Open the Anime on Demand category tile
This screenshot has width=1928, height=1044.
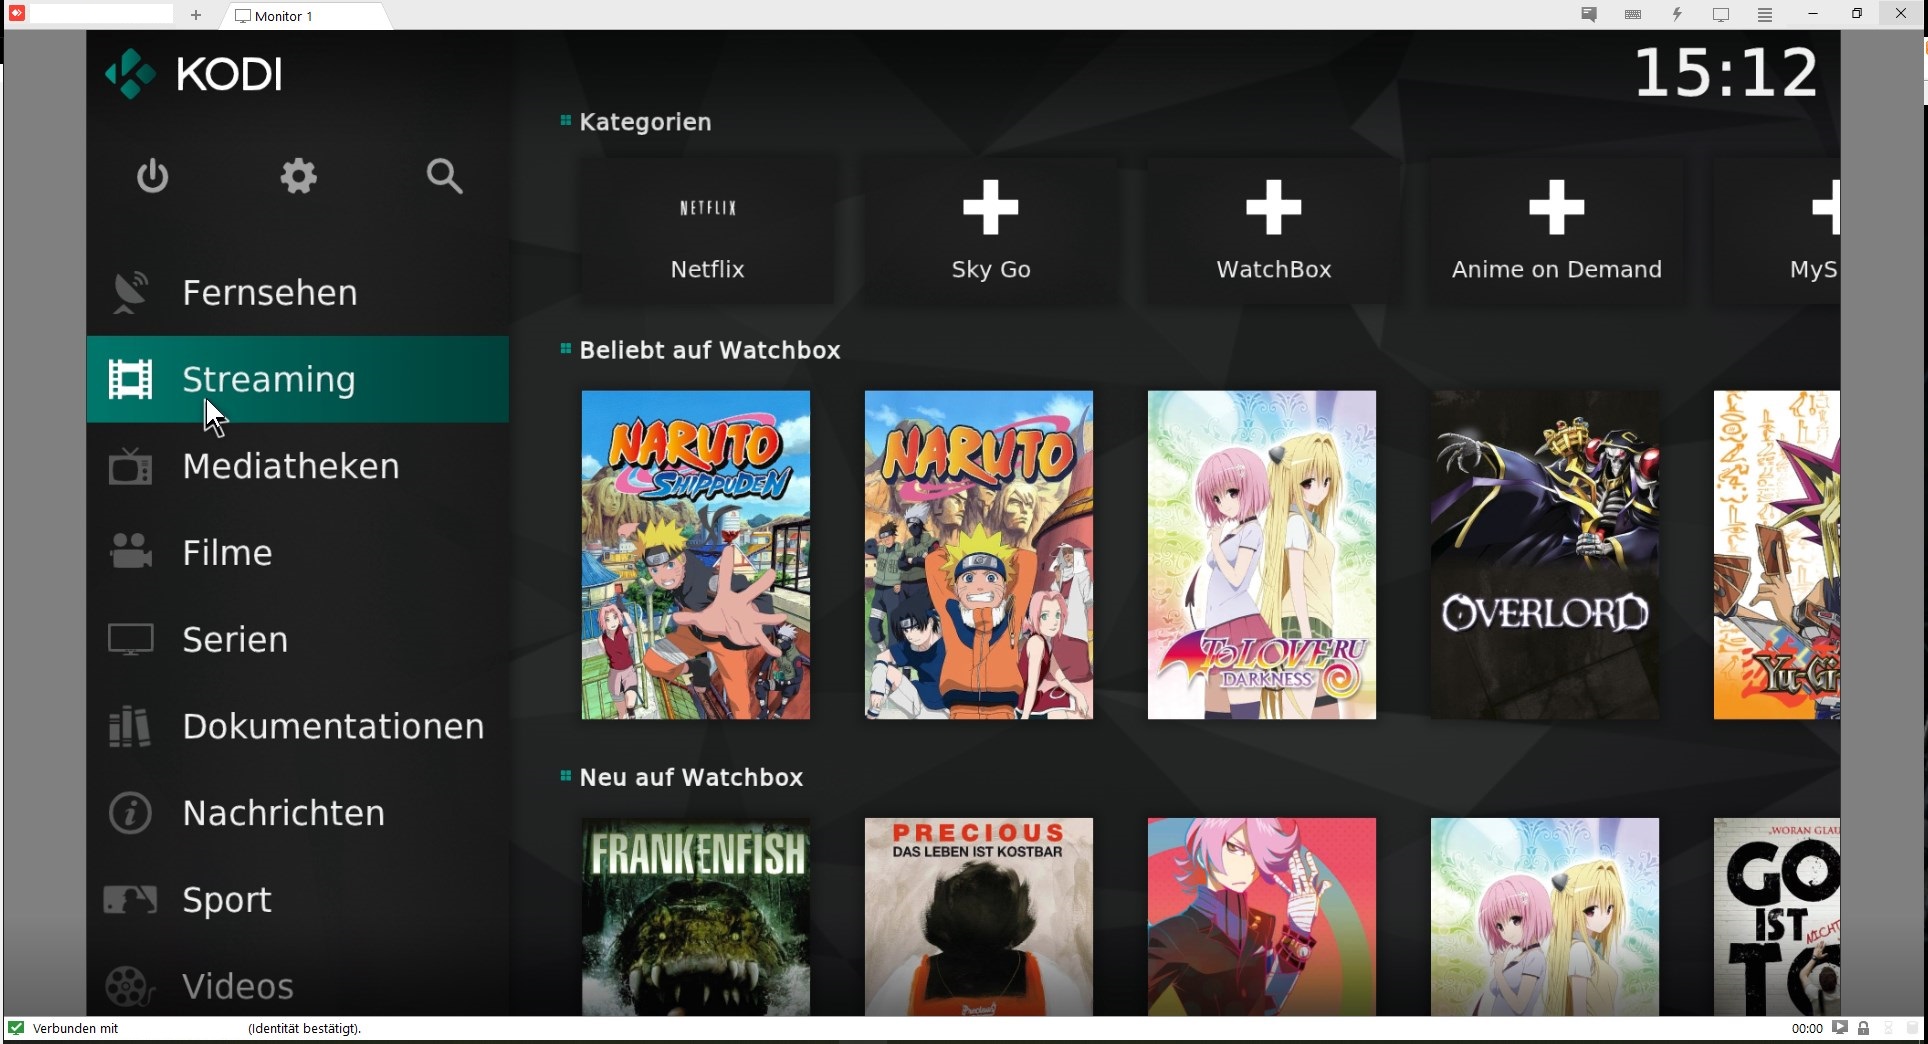[x=1556, y=232]
